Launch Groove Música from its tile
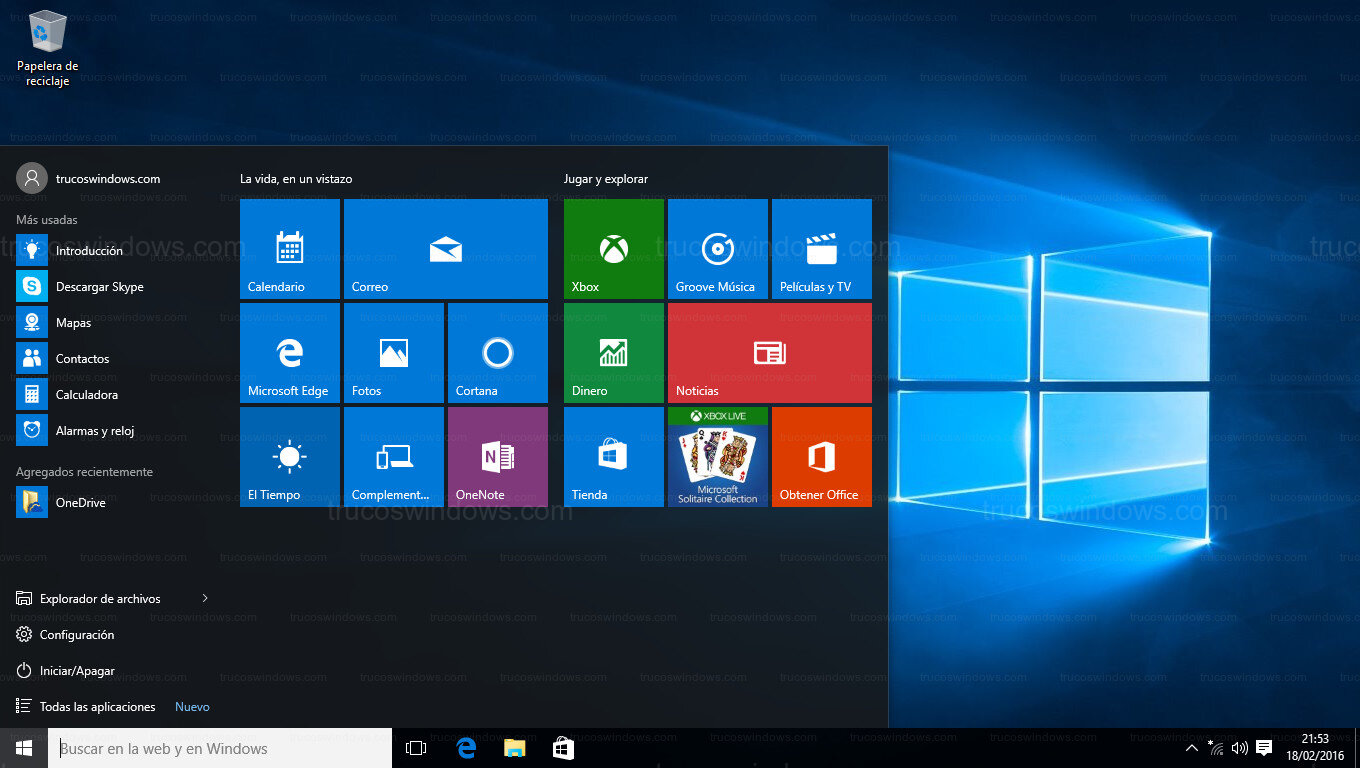 (x=717, y=249)
